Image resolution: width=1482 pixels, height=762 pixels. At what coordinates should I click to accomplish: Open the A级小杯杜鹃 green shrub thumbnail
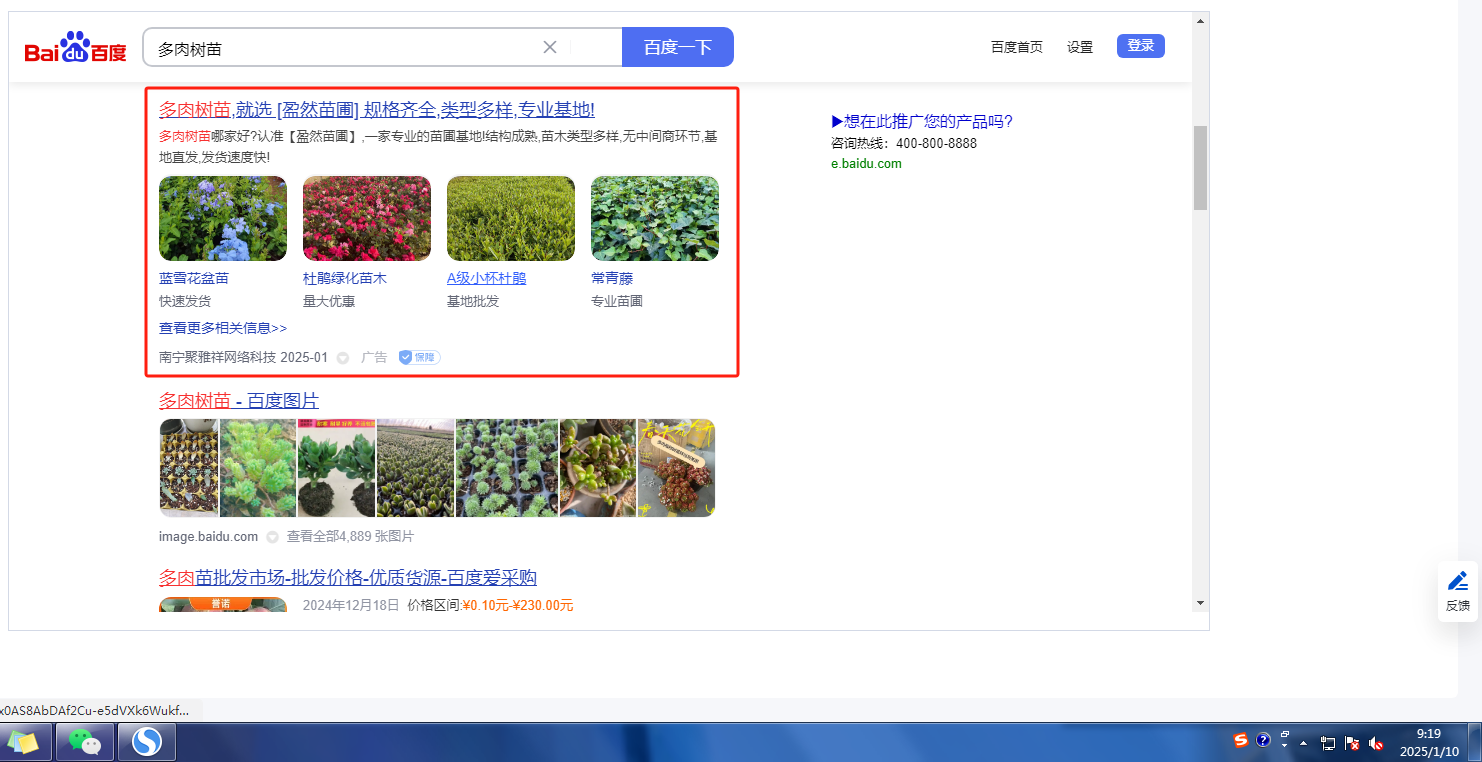511,219
